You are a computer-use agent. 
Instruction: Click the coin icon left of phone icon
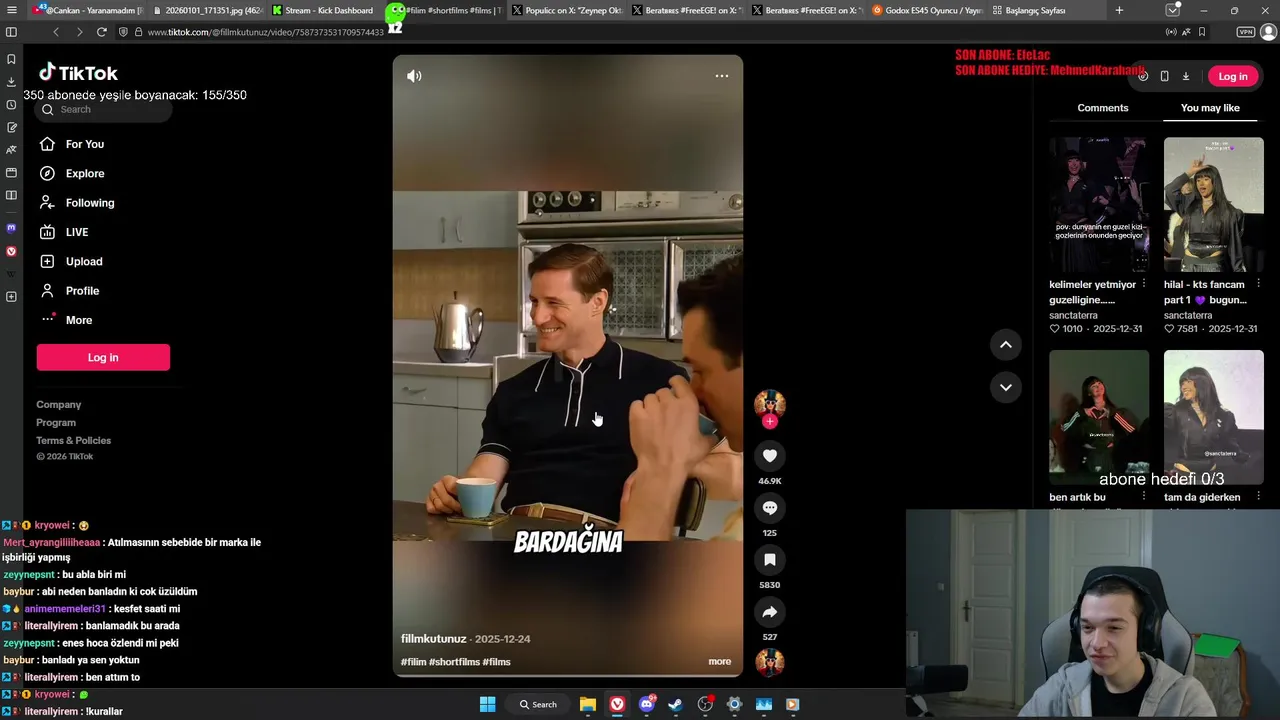coord(1143,76)
